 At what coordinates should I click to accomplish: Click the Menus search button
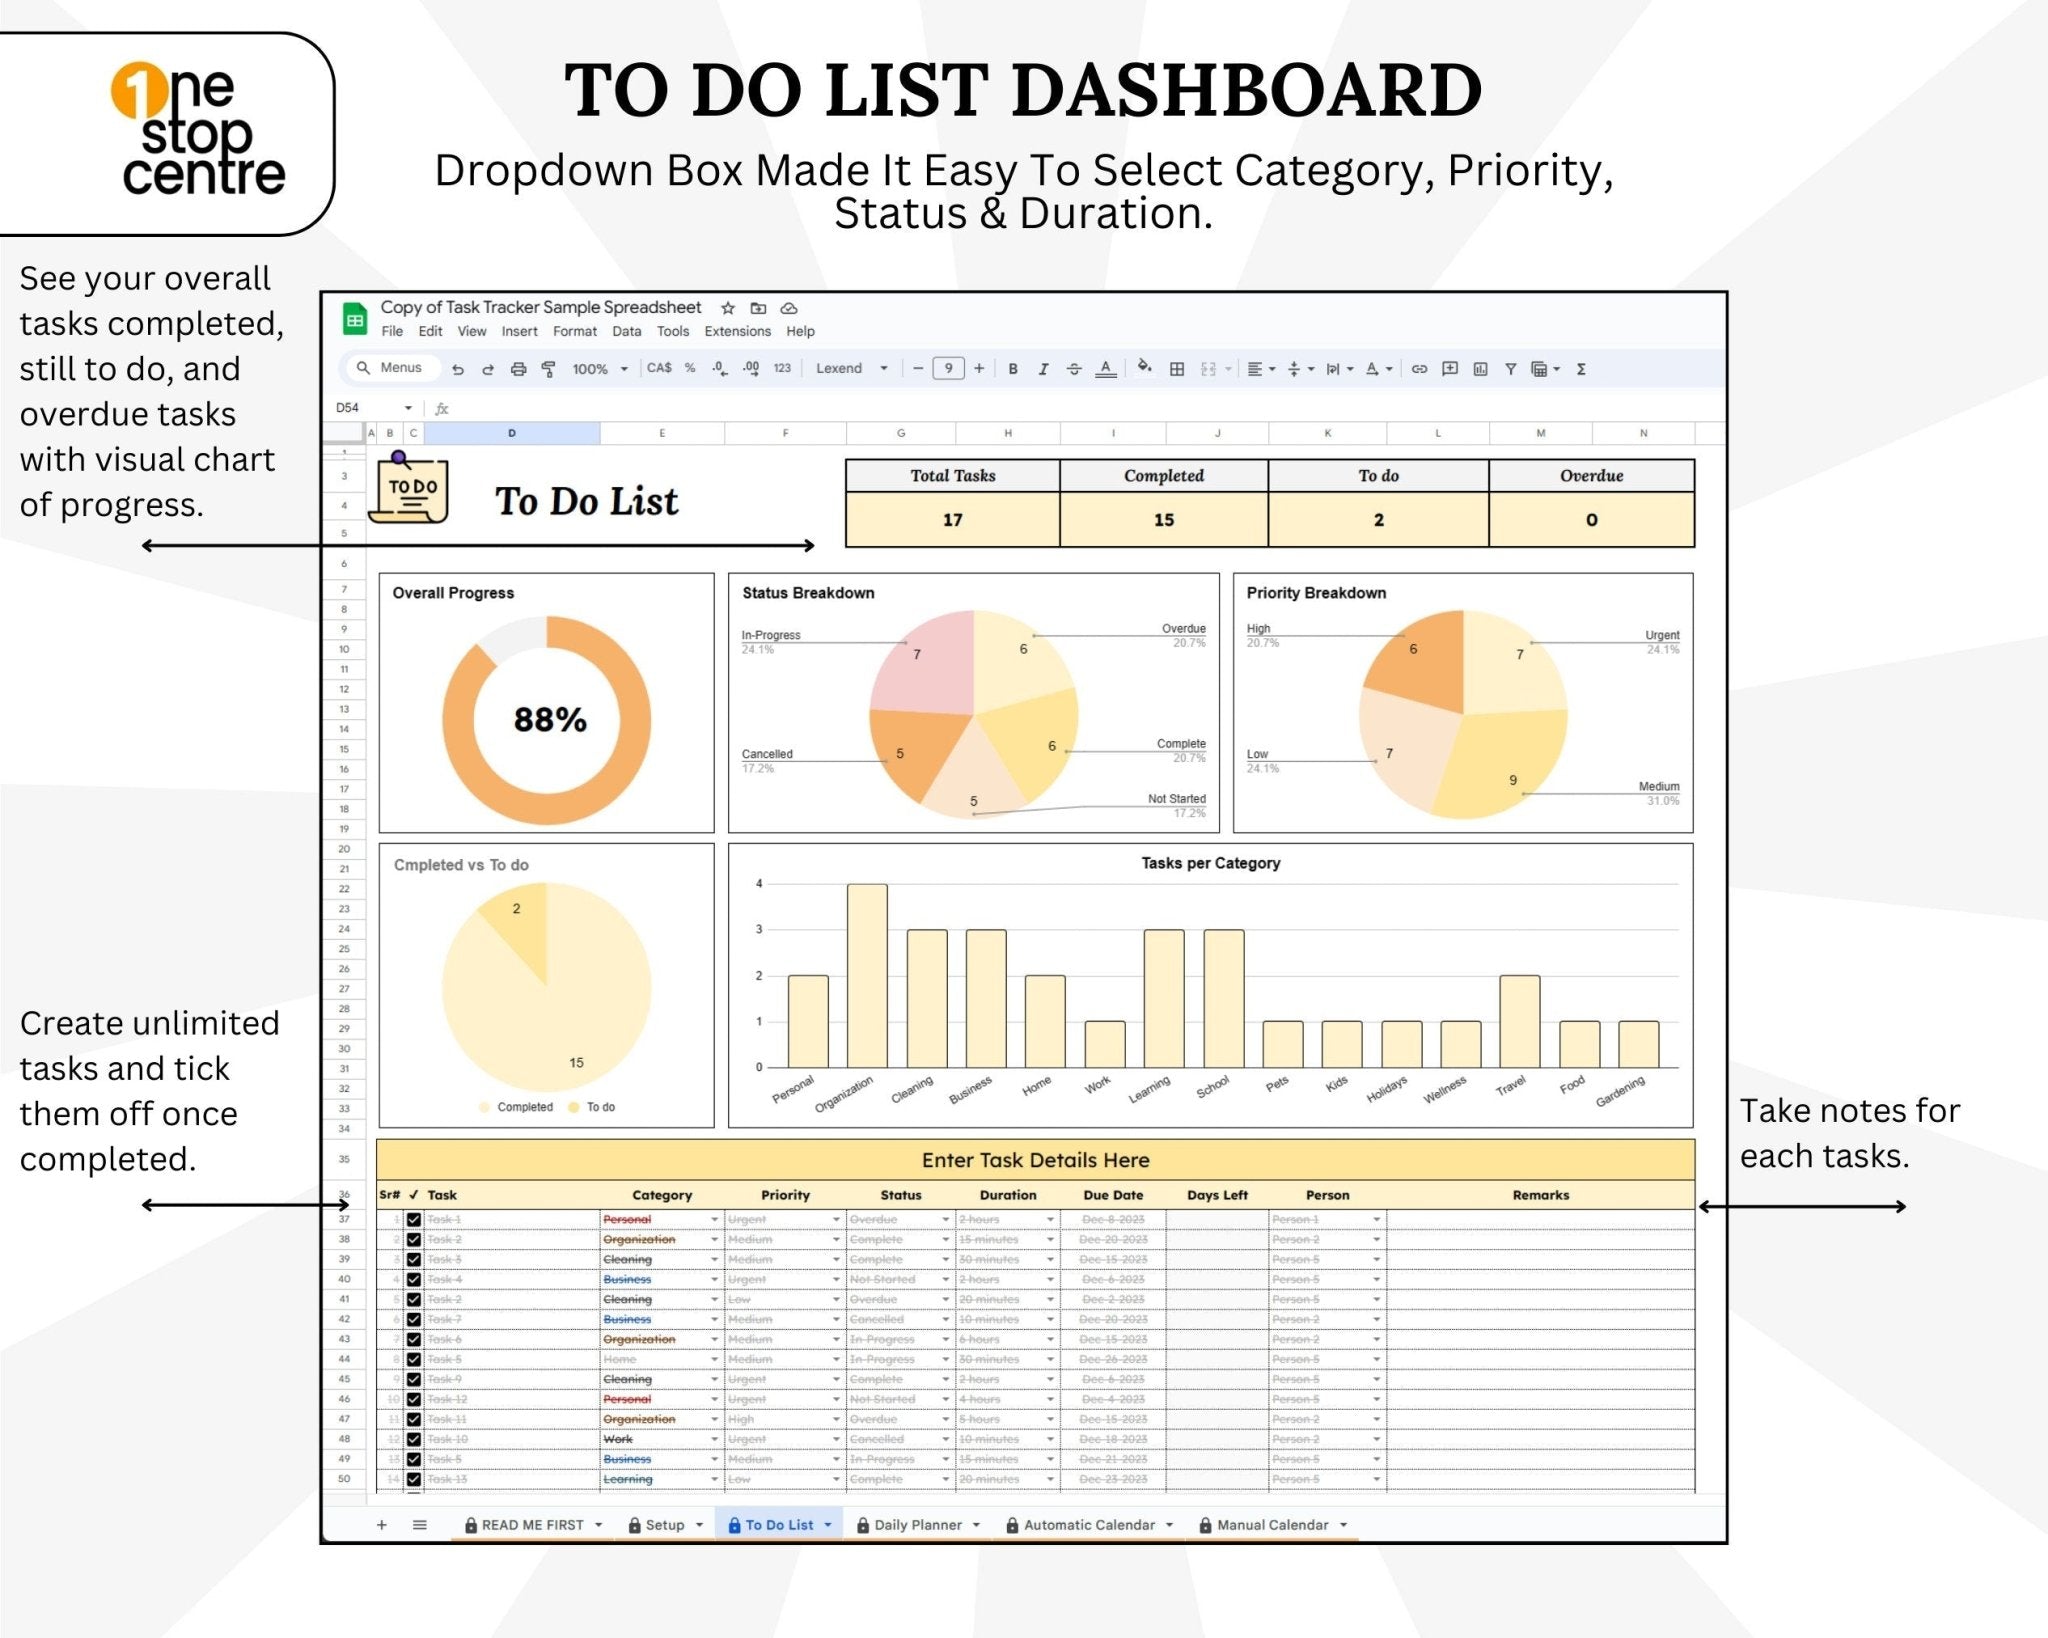pyautogui.click(x=395, y=368)
